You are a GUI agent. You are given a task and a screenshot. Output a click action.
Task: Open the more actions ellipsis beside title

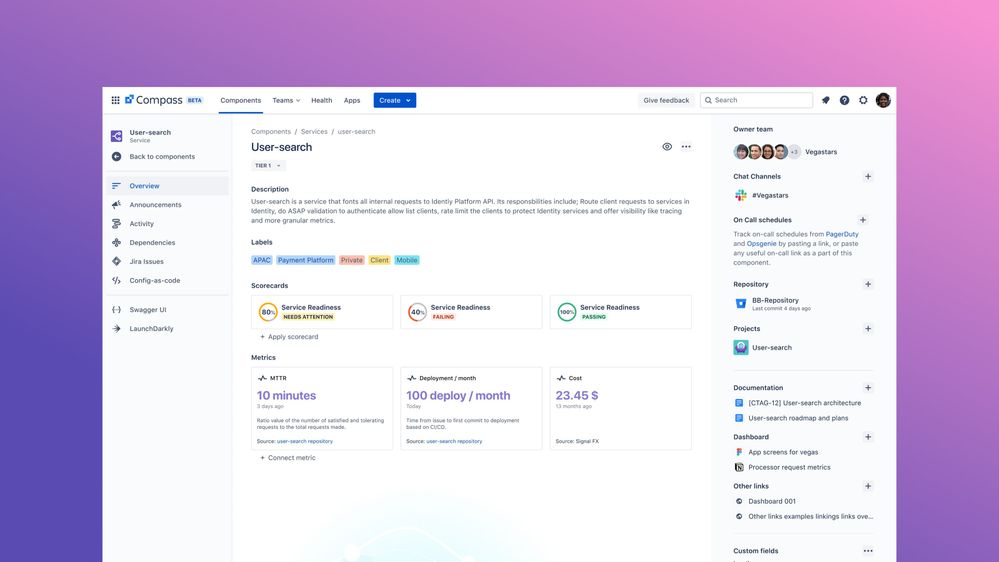point(686,147)
